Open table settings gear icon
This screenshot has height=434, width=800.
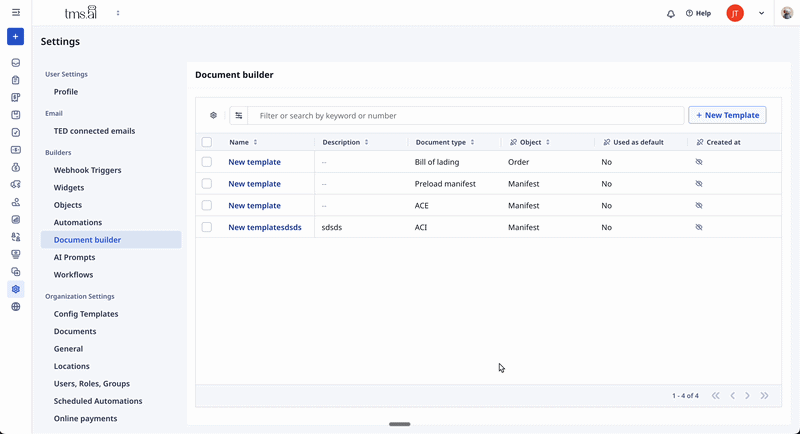(213, 115)
